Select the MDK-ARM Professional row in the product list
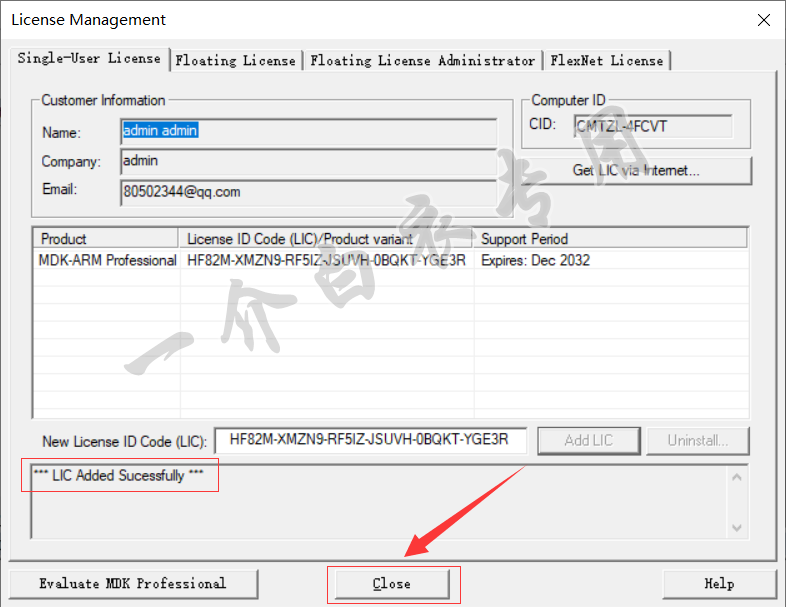This screenshot has height=607, width=786. click(391, 260)
